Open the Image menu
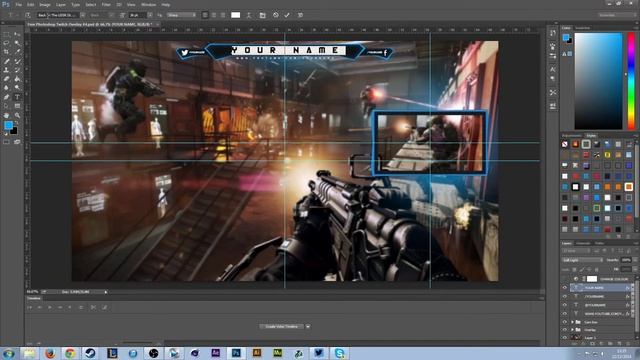 [x=45, y=4]
